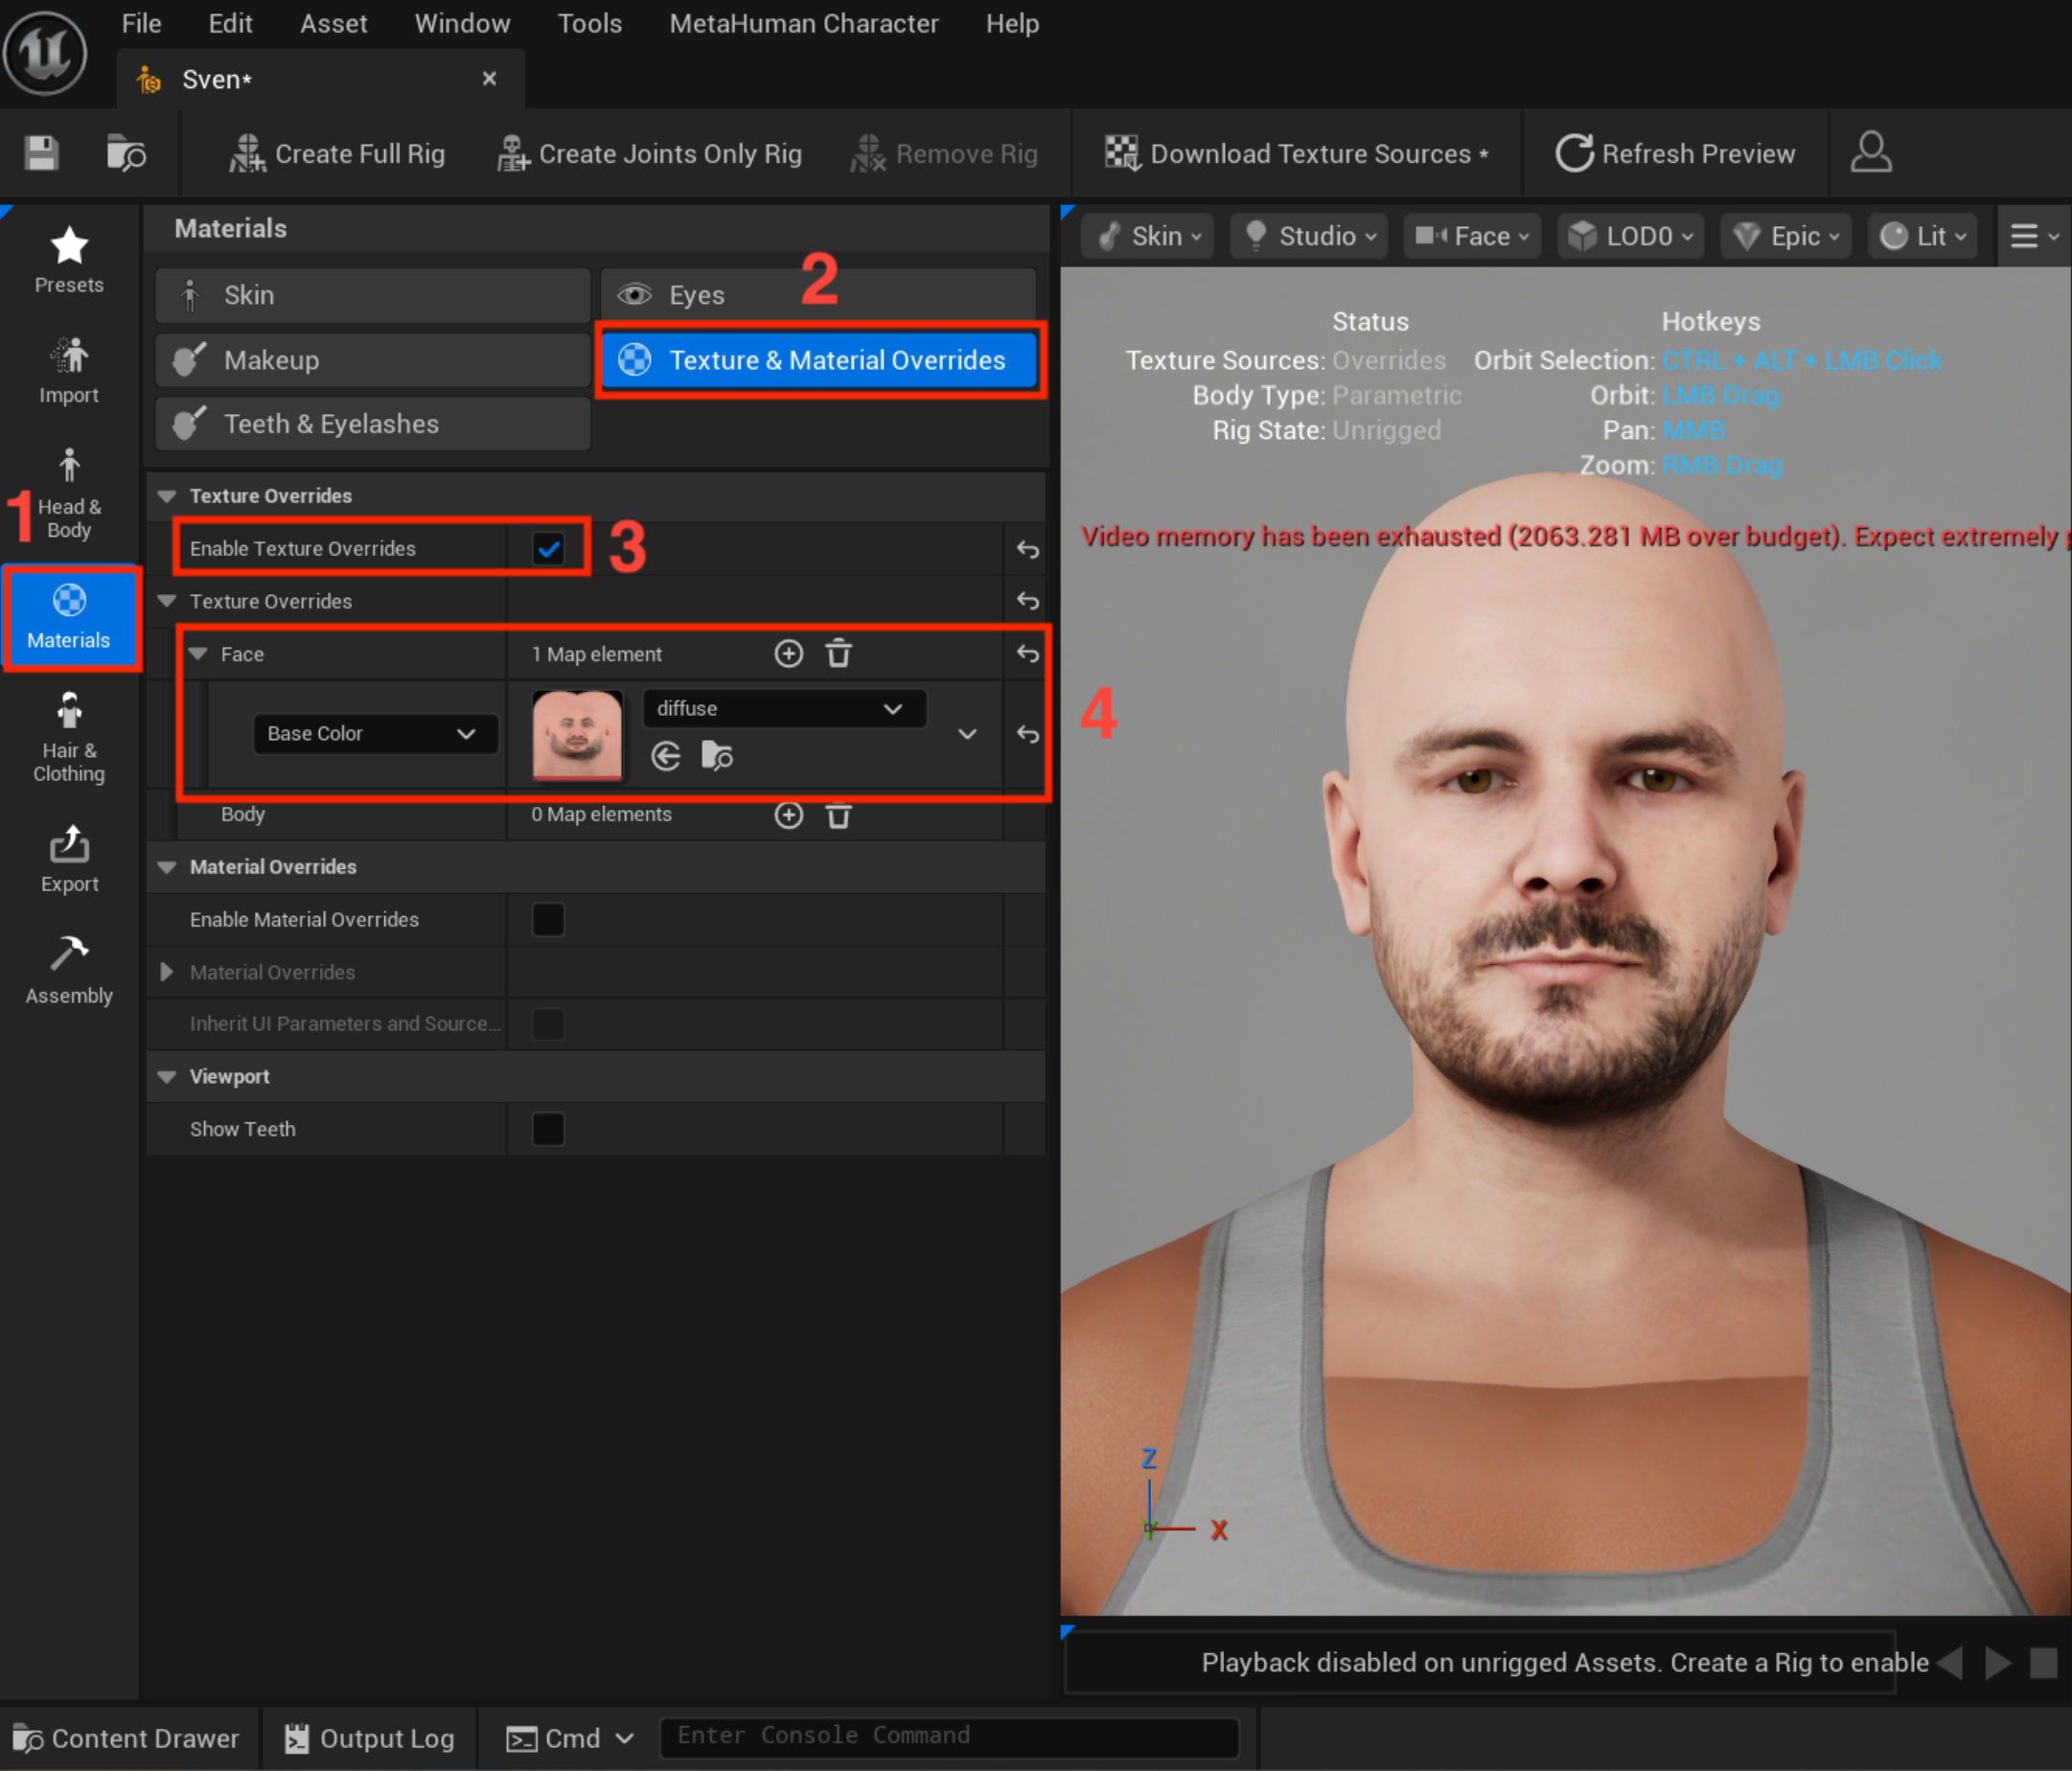Viewport: 2072px width, 1771px height.
Task: Add a map element to Body overrides
Action: click(x=789, y=815)
